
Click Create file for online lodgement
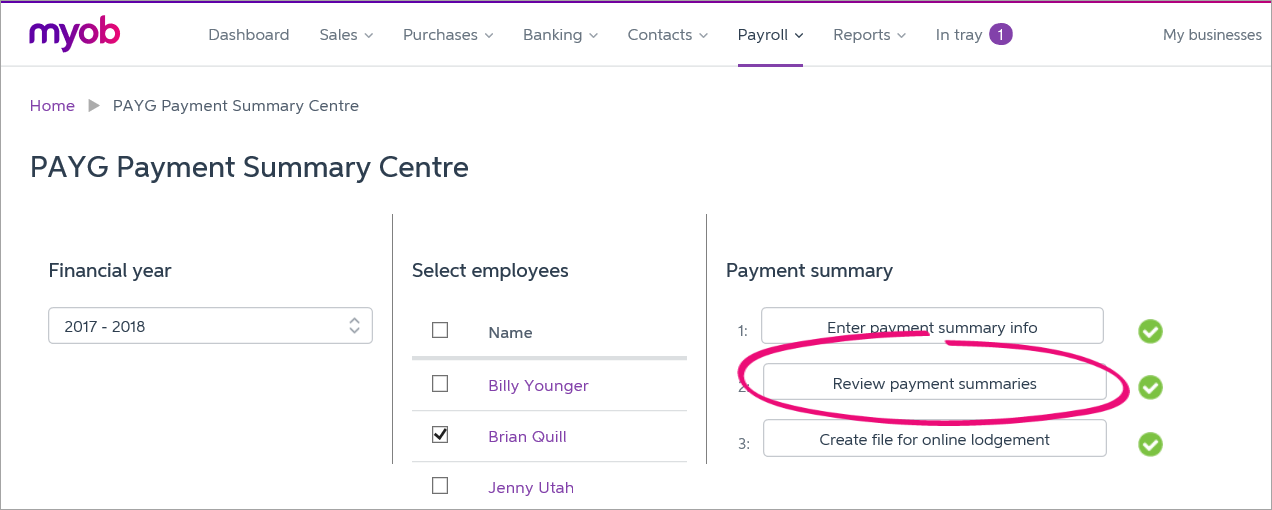pyautogui.click(x=934, y=439)
